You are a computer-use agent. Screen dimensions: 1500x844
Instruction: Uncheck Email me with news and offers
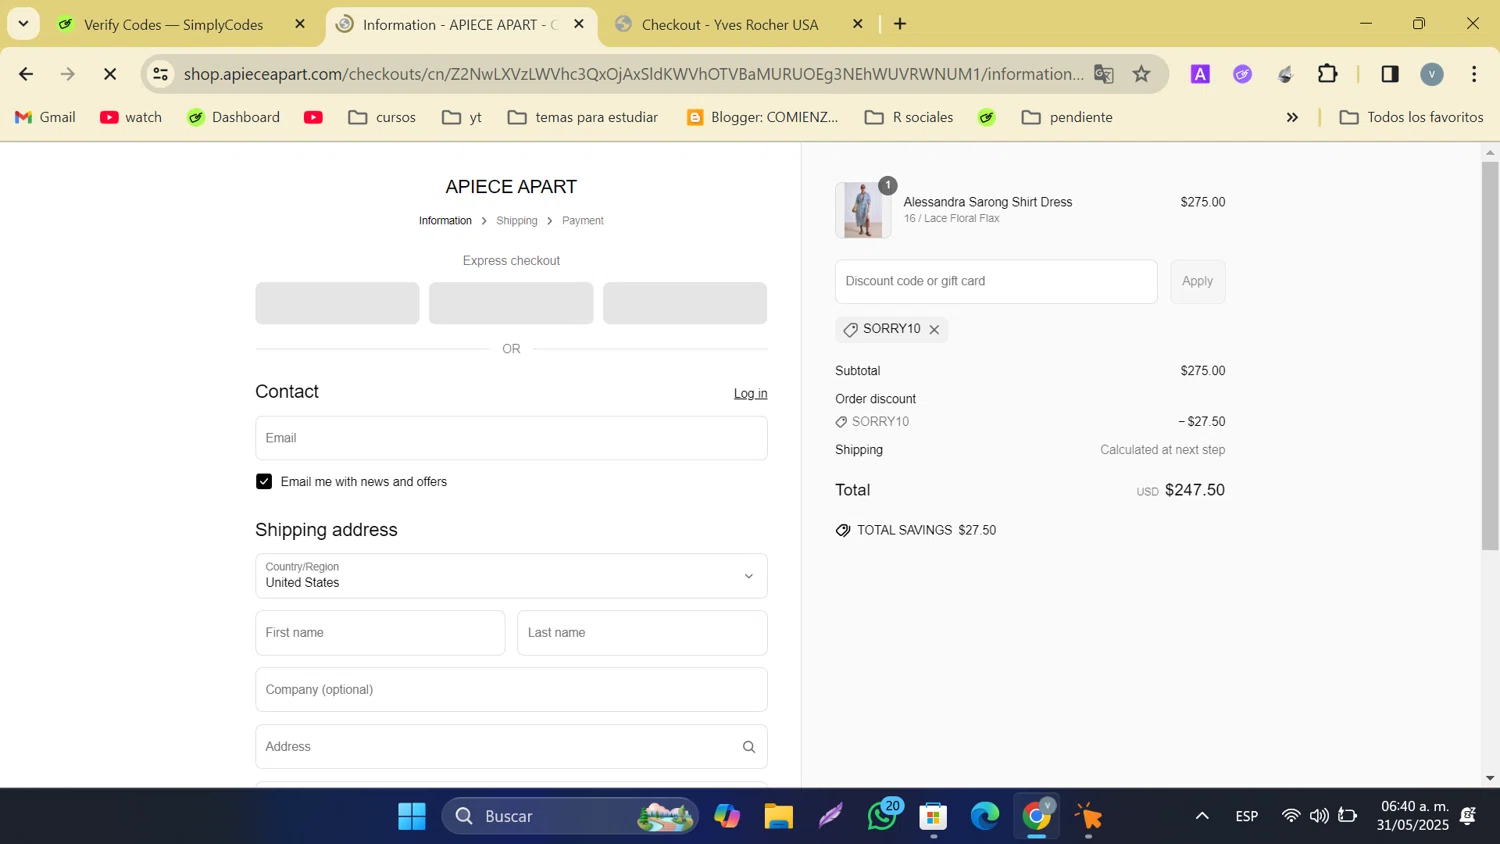coord(264,482)
